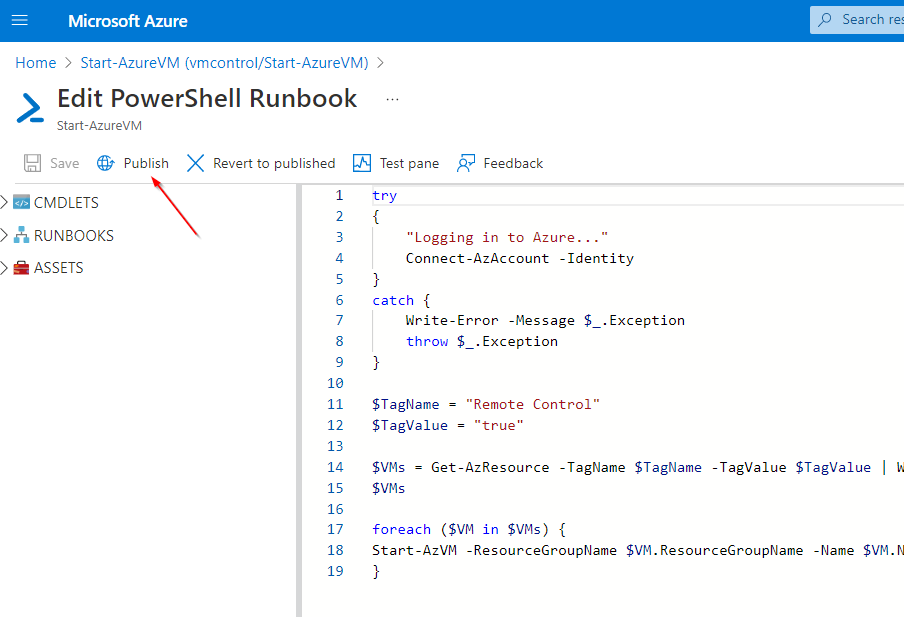Open Feedback

point(513,163)
